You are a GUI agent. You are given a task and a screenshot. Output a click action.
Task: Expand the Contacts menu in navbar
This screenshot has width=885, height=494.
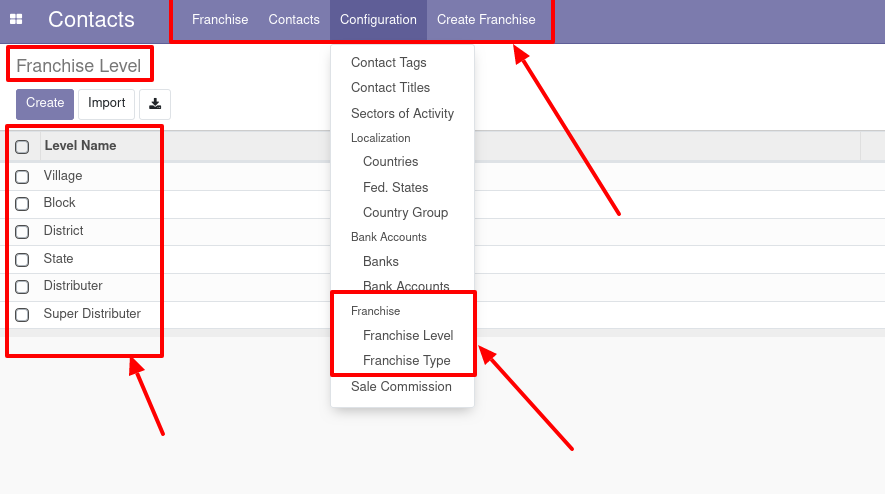(x=294, y=19)
